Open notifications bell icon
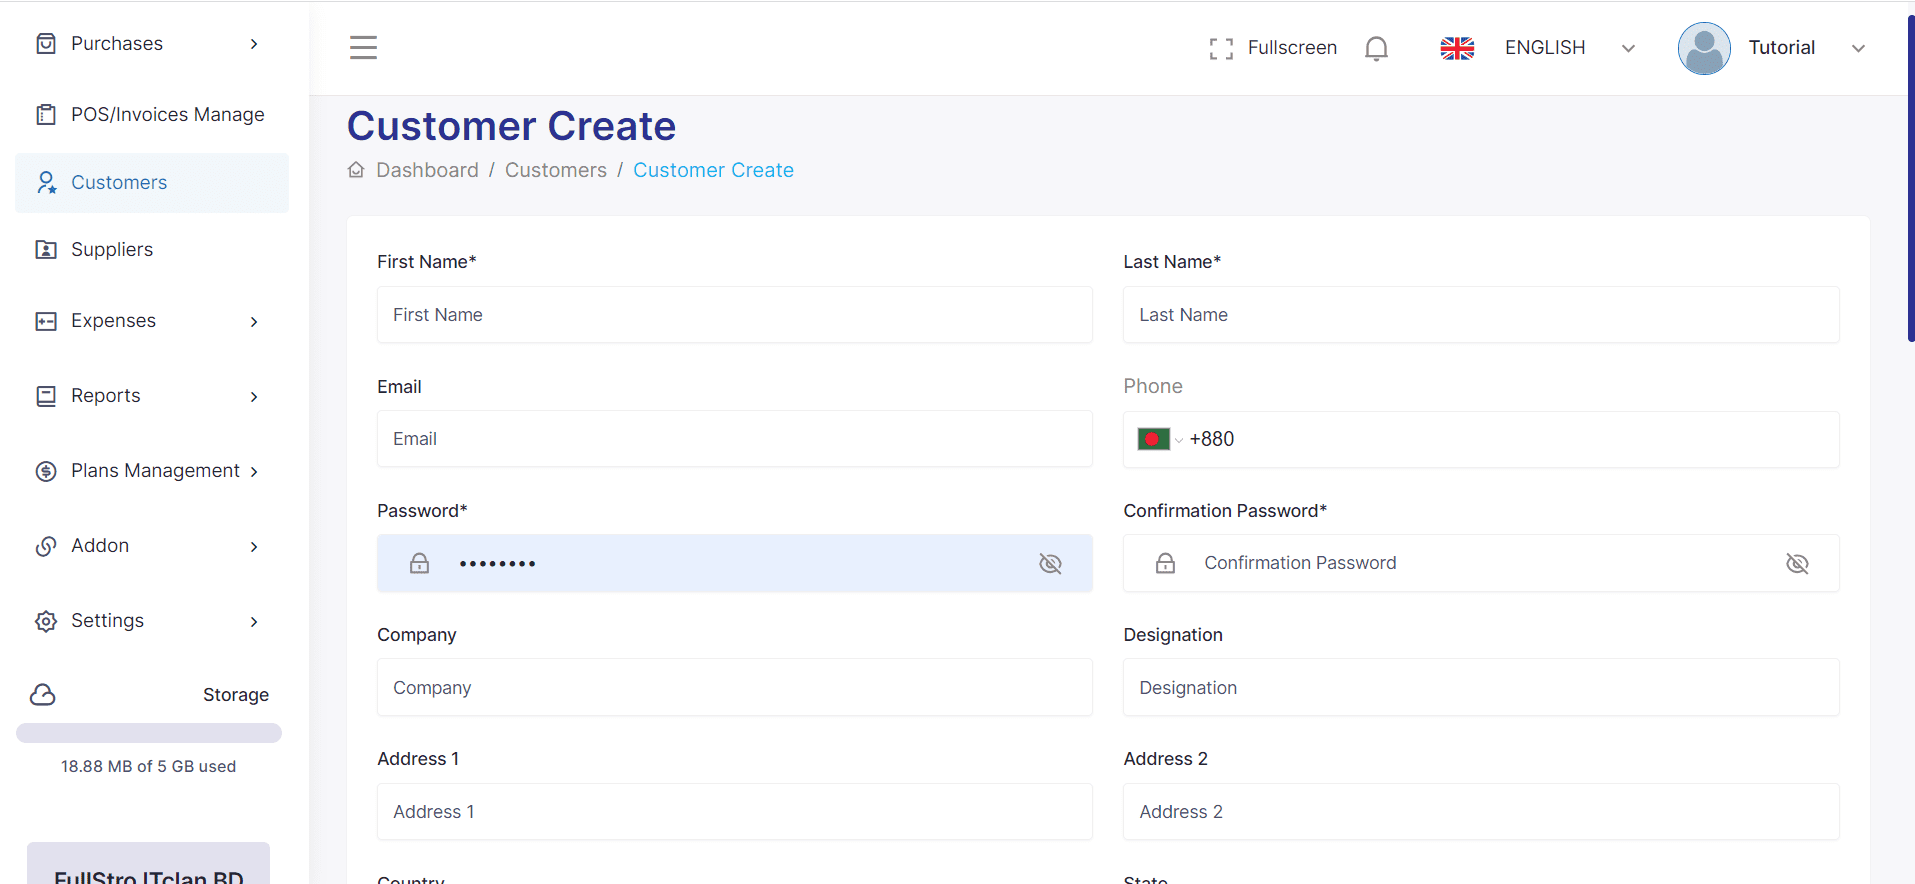The height and width of the screenshot is (884, 1915). pyautogui.click(x=1376, y=48)
